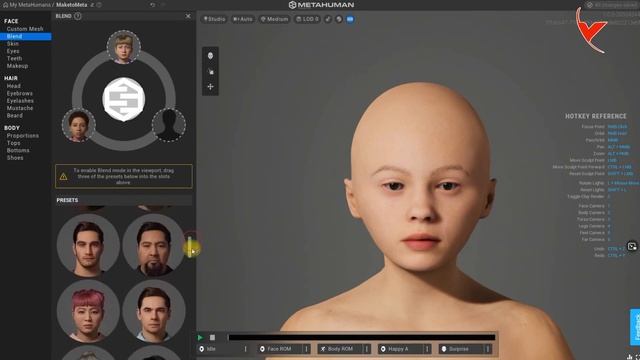
Task: Select the preset with goatee beard
Action: click(154, 245)
